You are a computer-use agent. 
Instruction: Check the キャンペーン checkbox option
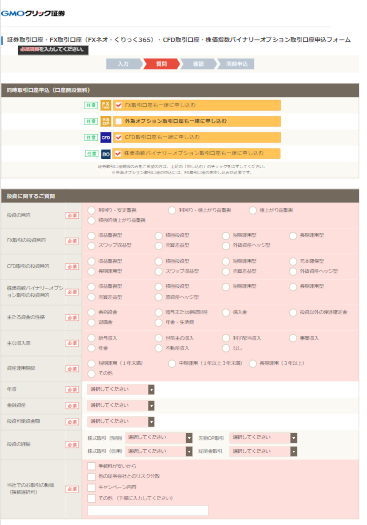coord(91,487)
